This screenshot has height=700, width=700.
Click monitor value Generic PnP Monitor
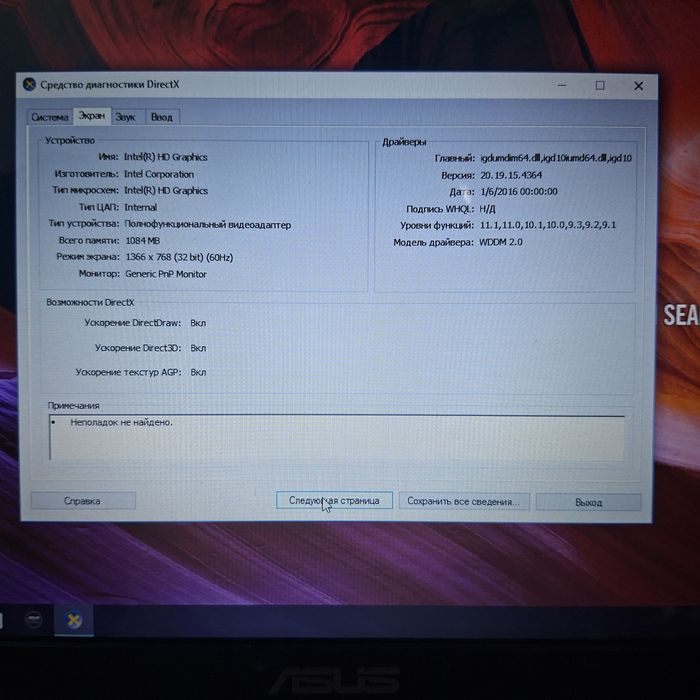click(x=166, y=274)
